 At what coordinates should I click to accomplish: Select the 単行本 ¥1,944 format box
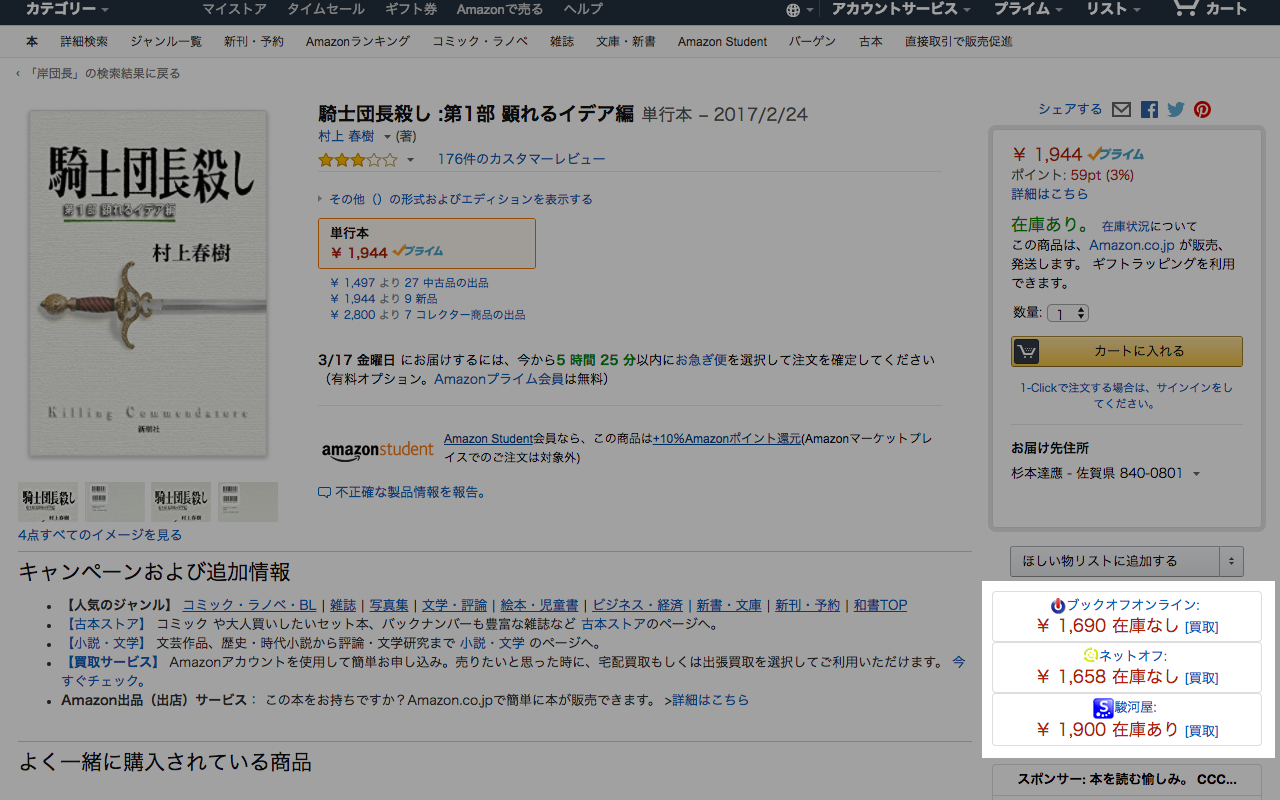(427, 243)
